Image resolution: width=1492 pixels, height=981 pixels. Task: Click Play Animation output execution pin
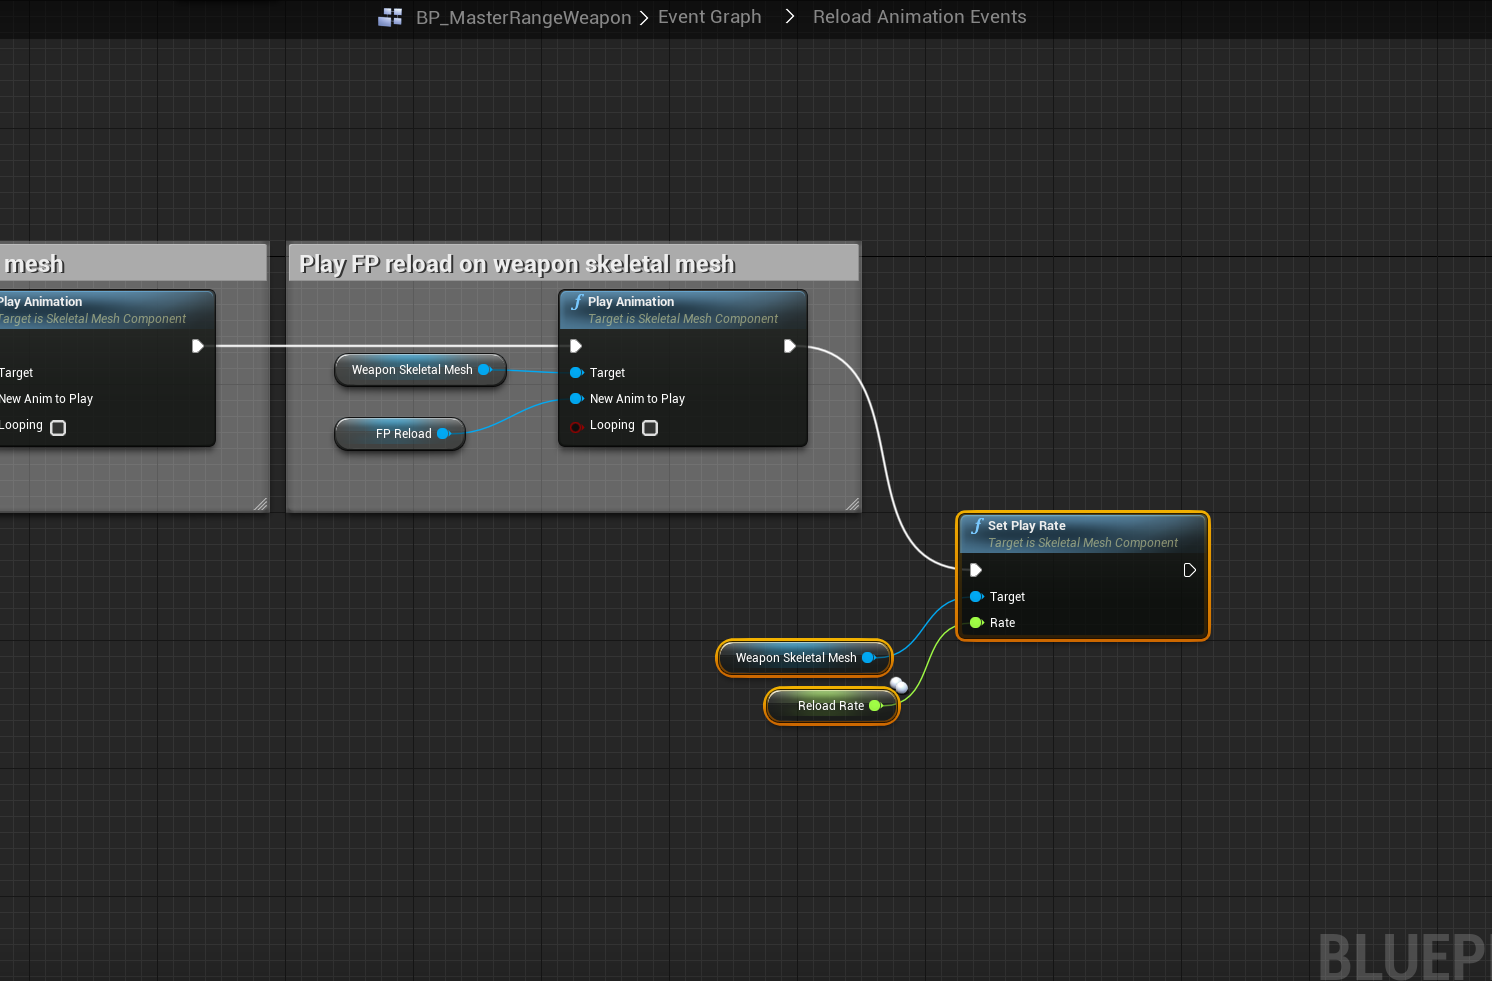tap(789, 346)
